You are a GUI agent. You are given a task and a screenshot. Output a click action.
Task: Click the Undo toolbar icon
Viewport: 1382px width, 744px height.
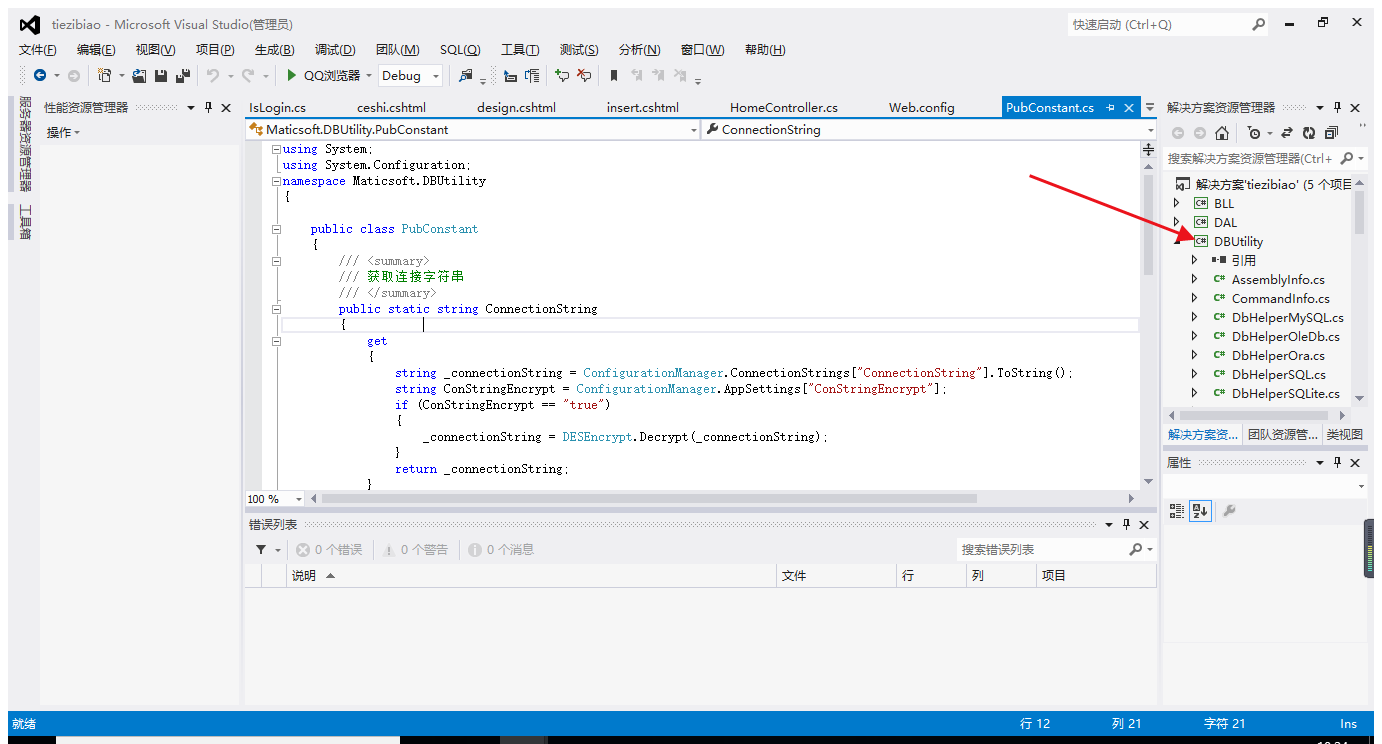[213, 75]
